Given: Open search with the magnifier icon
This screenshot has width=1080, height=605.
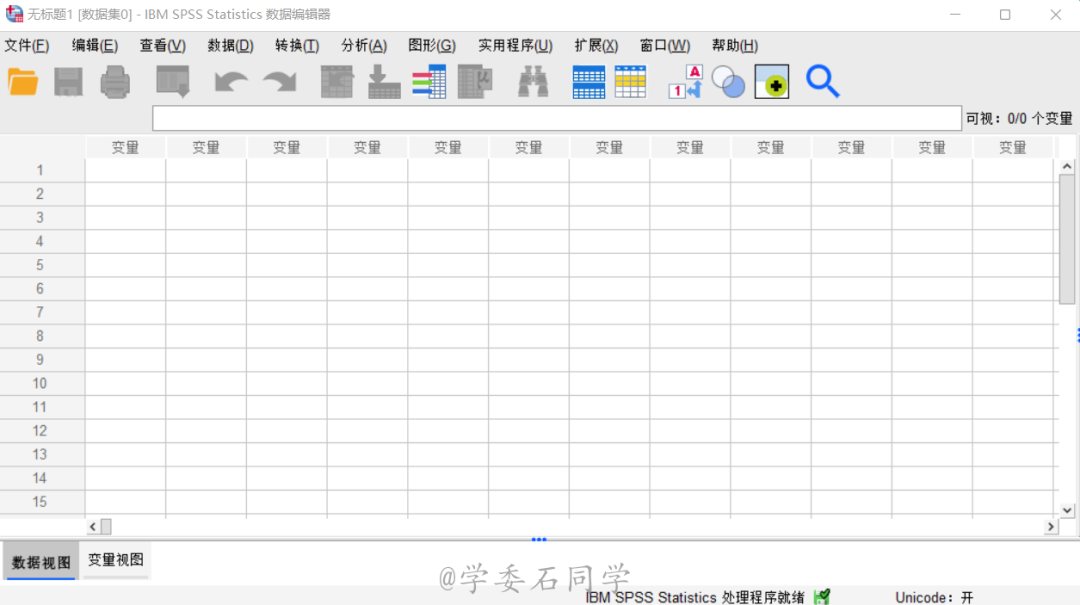Looking at the screenshot, I should [x=823, y=82].
